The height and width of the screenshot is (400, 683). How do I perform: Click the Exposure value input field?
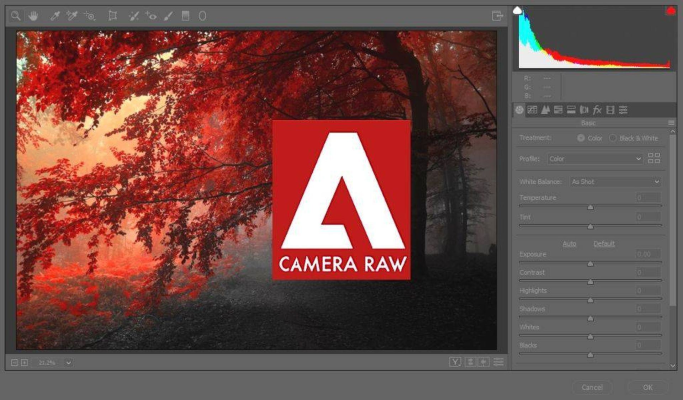click(648, 254)
